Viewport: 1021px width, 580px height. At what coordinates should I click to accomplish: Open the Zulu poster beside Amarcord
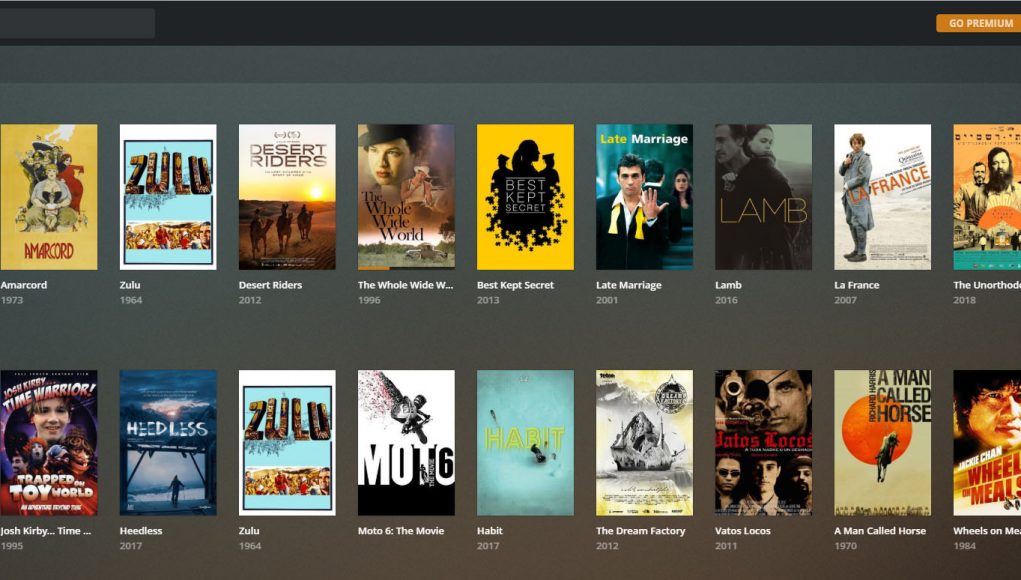pos(168,197)
